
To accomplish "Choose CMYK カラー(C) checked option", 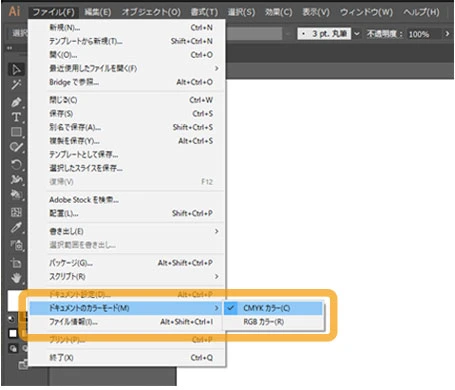I will [x=273, y=308].
